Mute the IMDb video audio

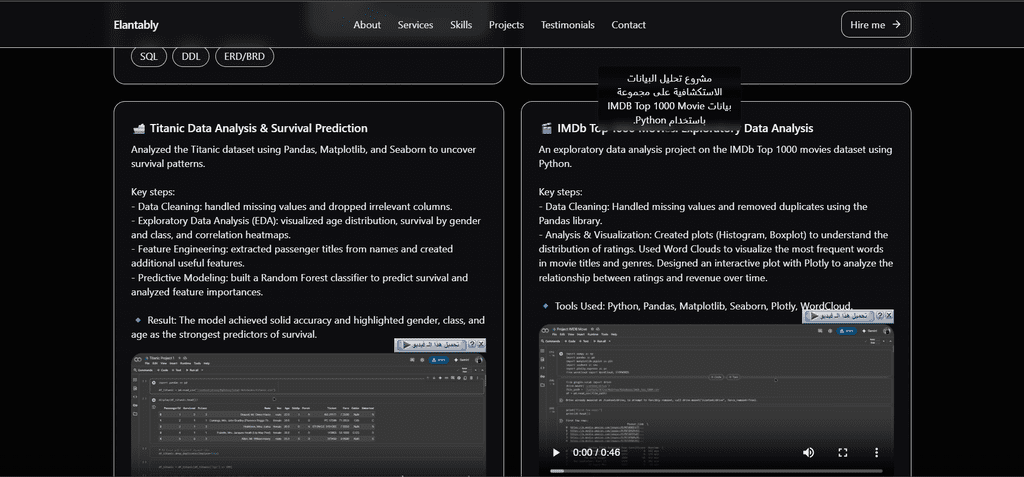pyautogui.click(x=808, y=452)
